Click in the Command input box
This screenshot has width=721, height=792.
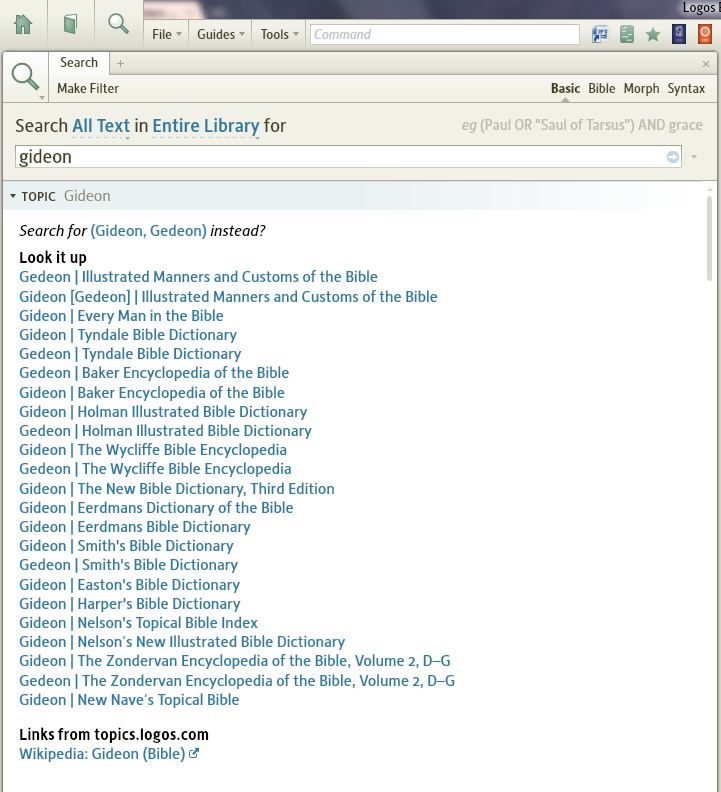click(445, 34)
